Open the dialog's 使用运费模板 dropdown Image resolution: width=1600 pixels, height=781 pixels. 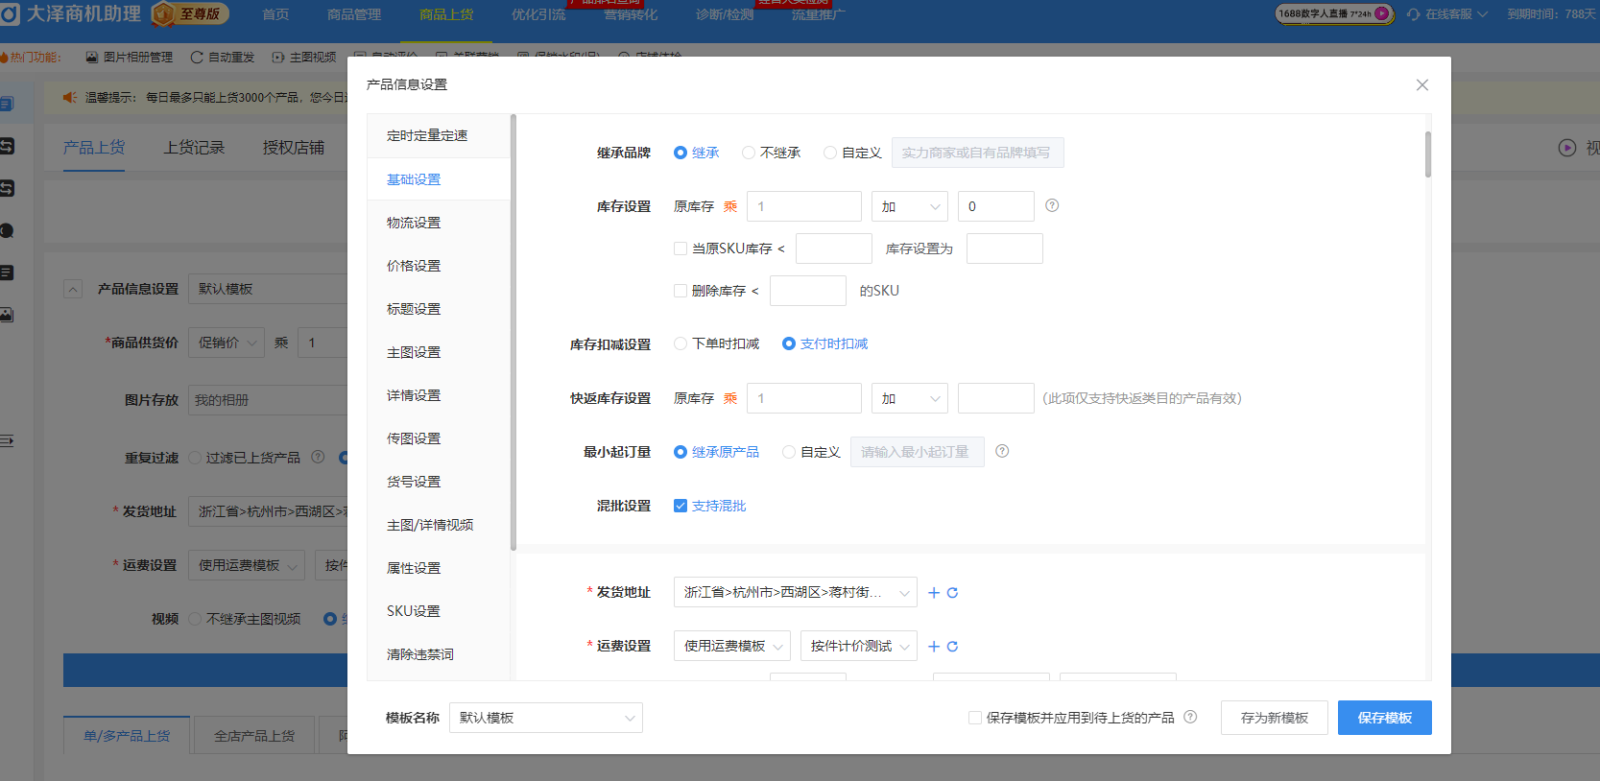point(732,646)
